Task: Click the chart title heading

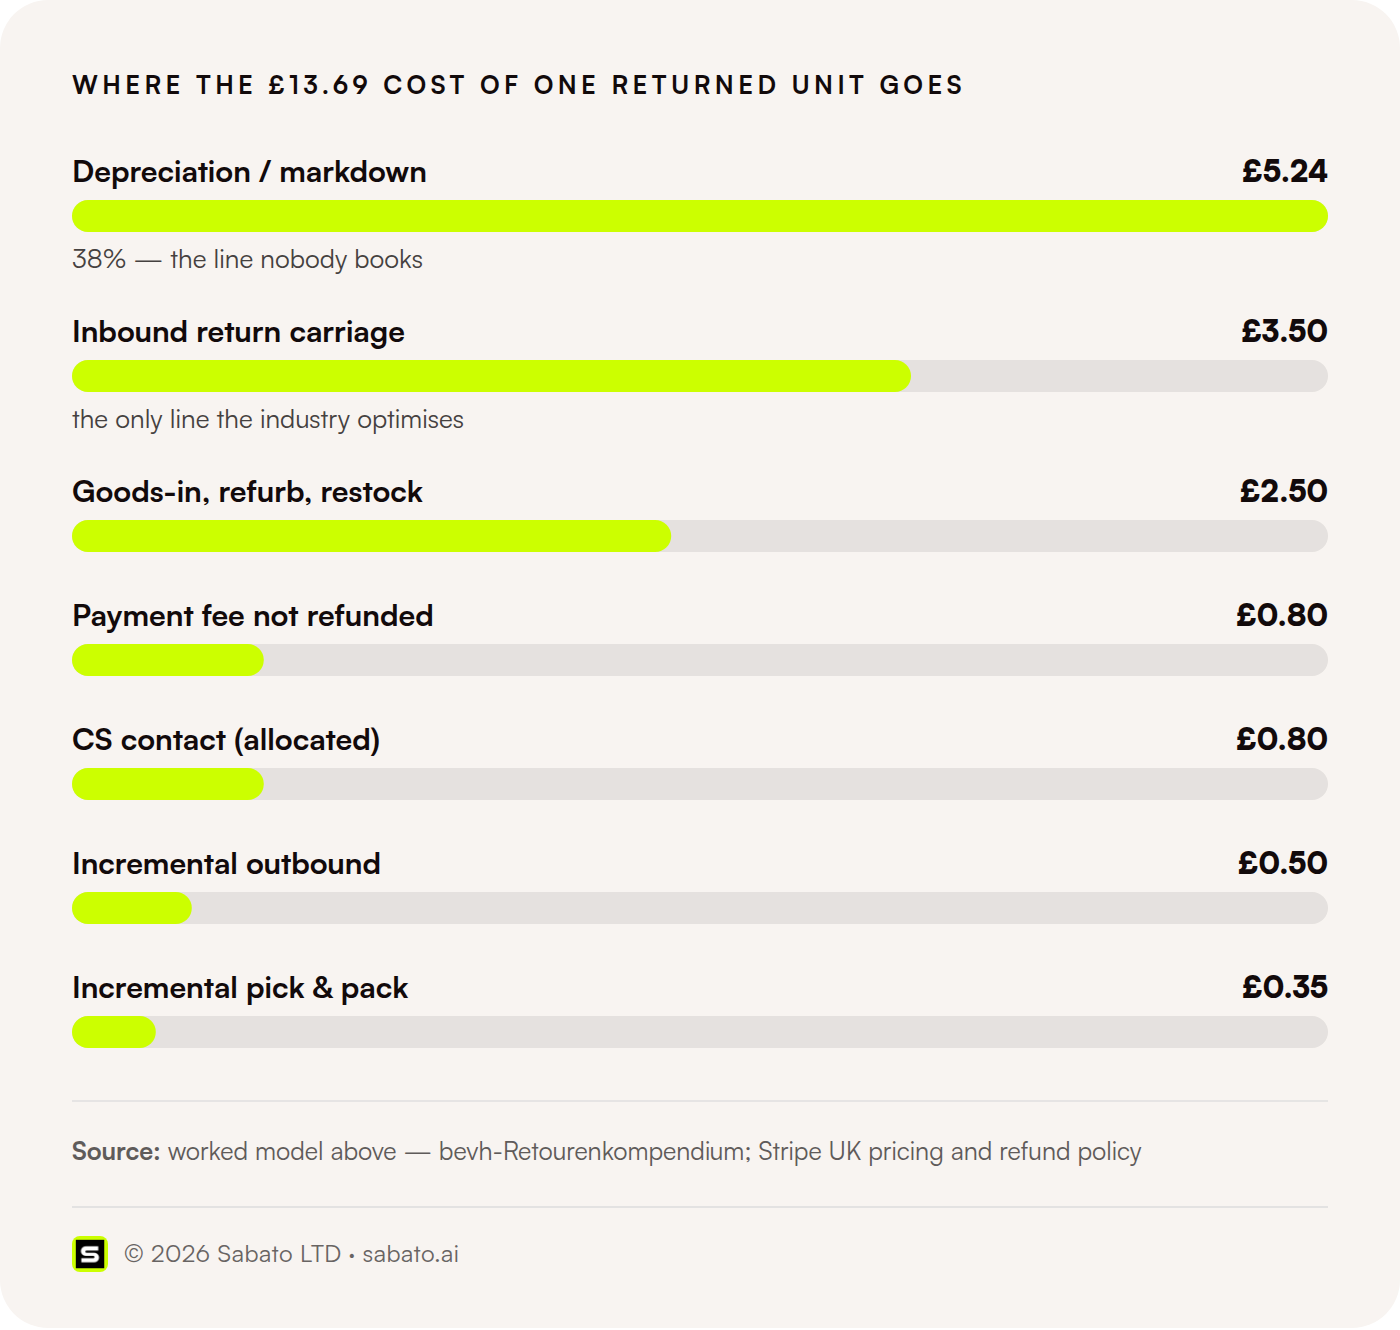Action: [x=518, y=85]
